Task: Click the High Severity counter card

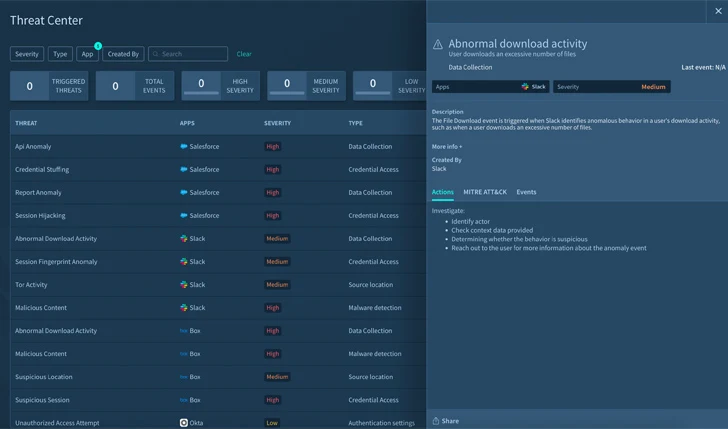Action: coord(221,86)
